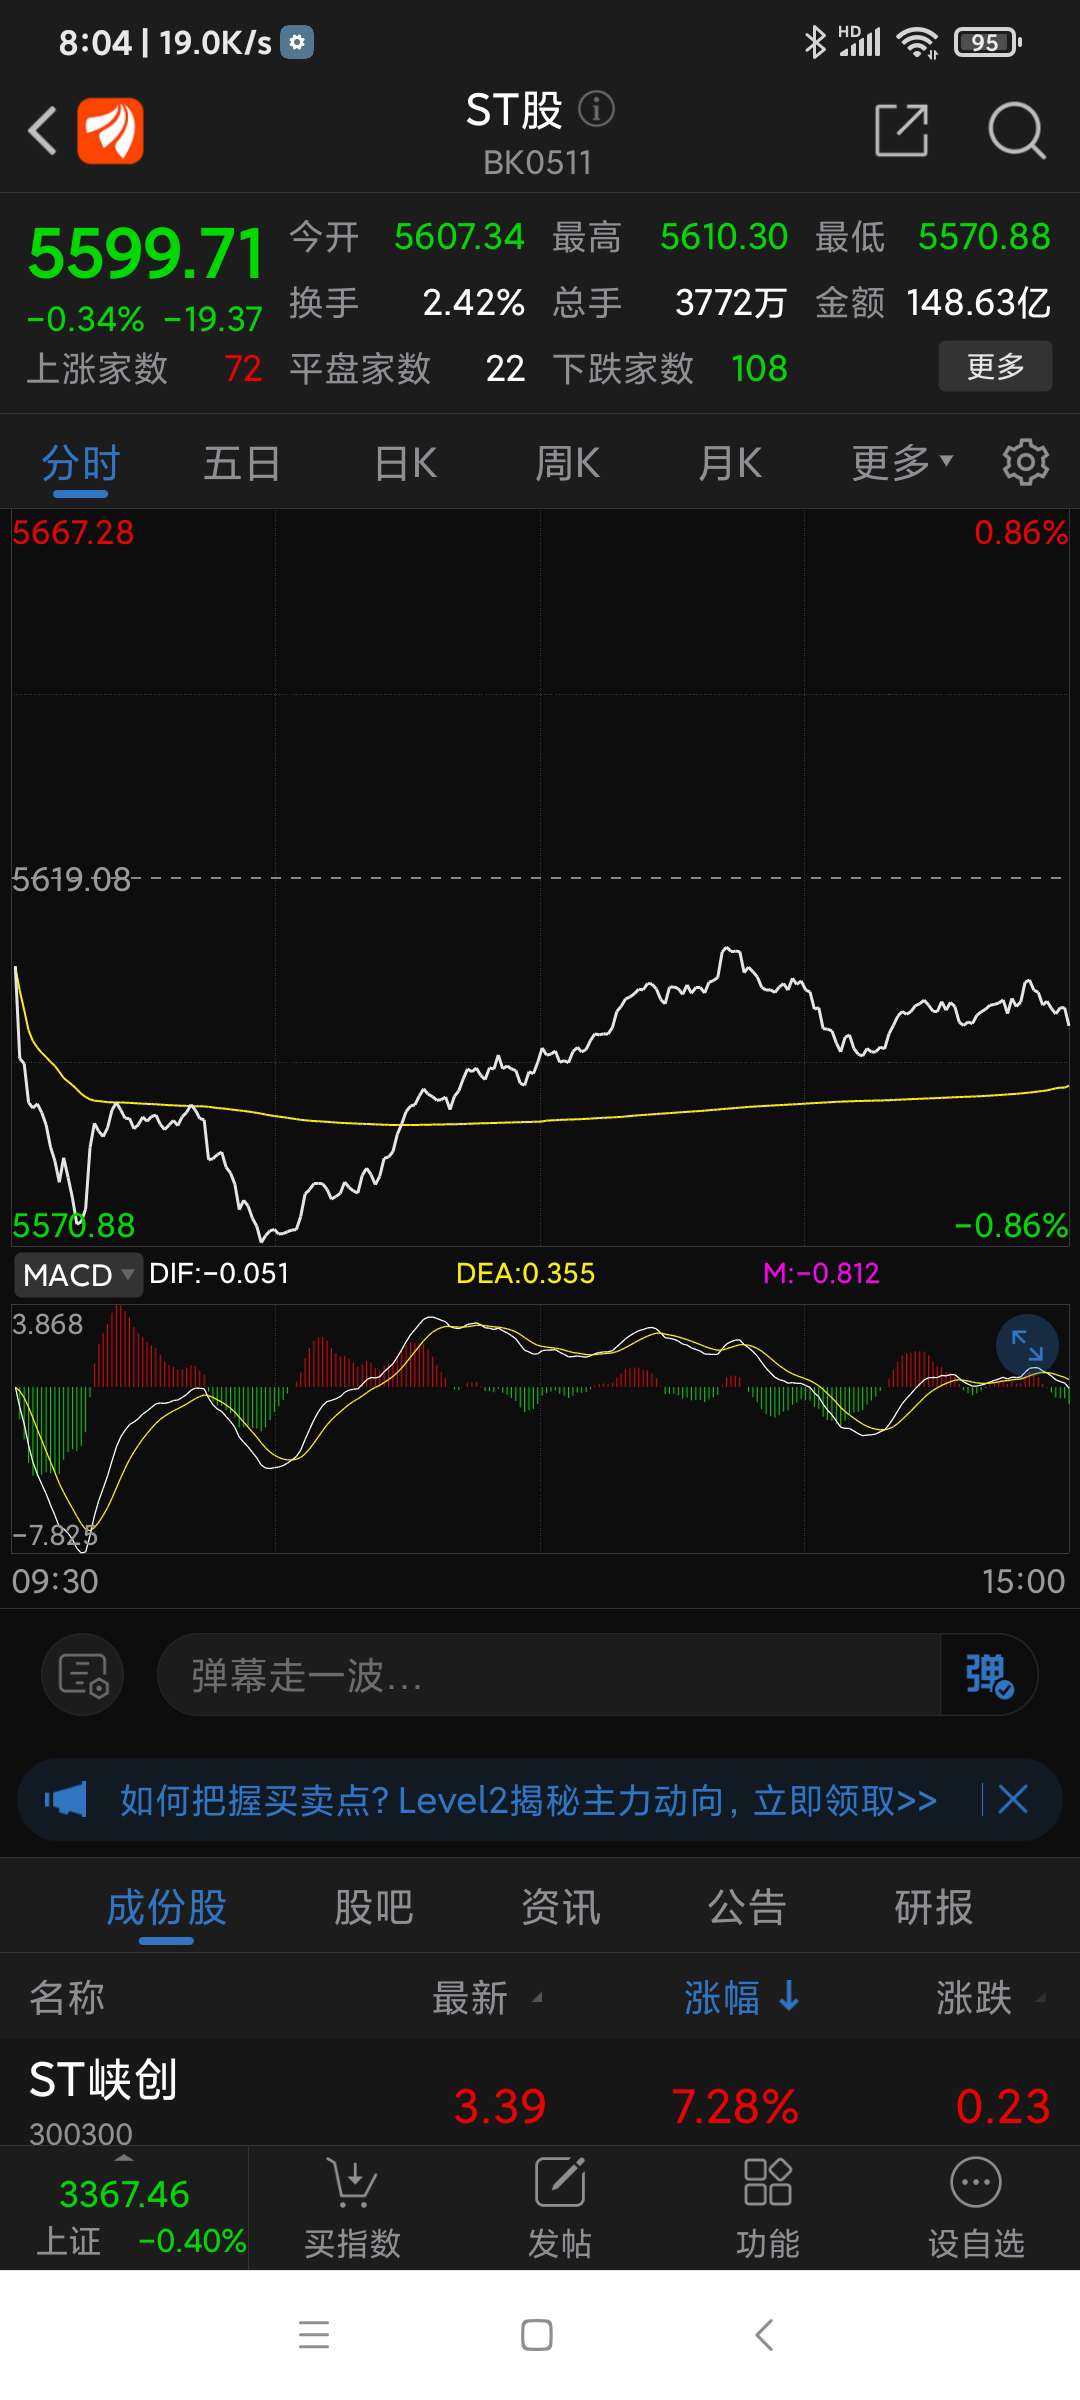Tap the 更多 button in quote panel
Screen dimensions: 1080x2400
pos(995,366)
